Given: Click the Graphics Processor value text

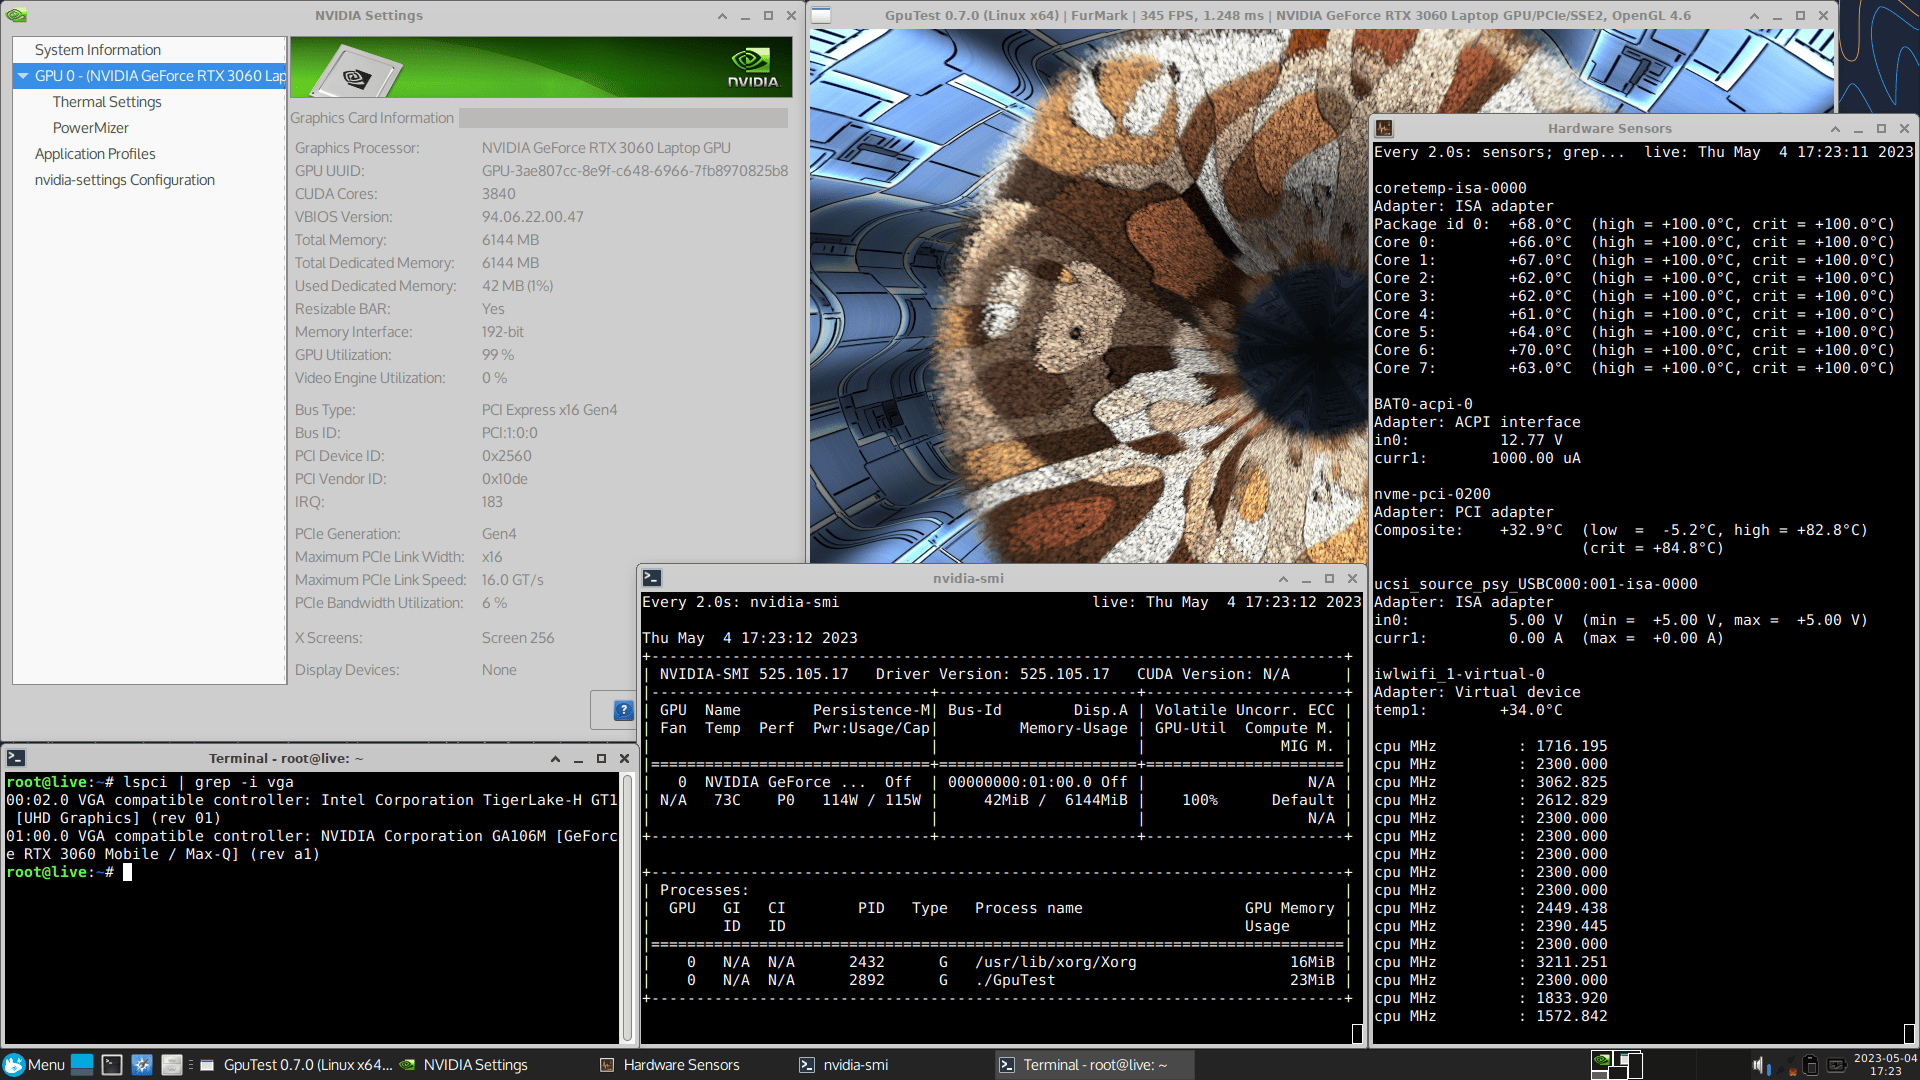Looking at the screenshot, I should [x=606, y=148].
